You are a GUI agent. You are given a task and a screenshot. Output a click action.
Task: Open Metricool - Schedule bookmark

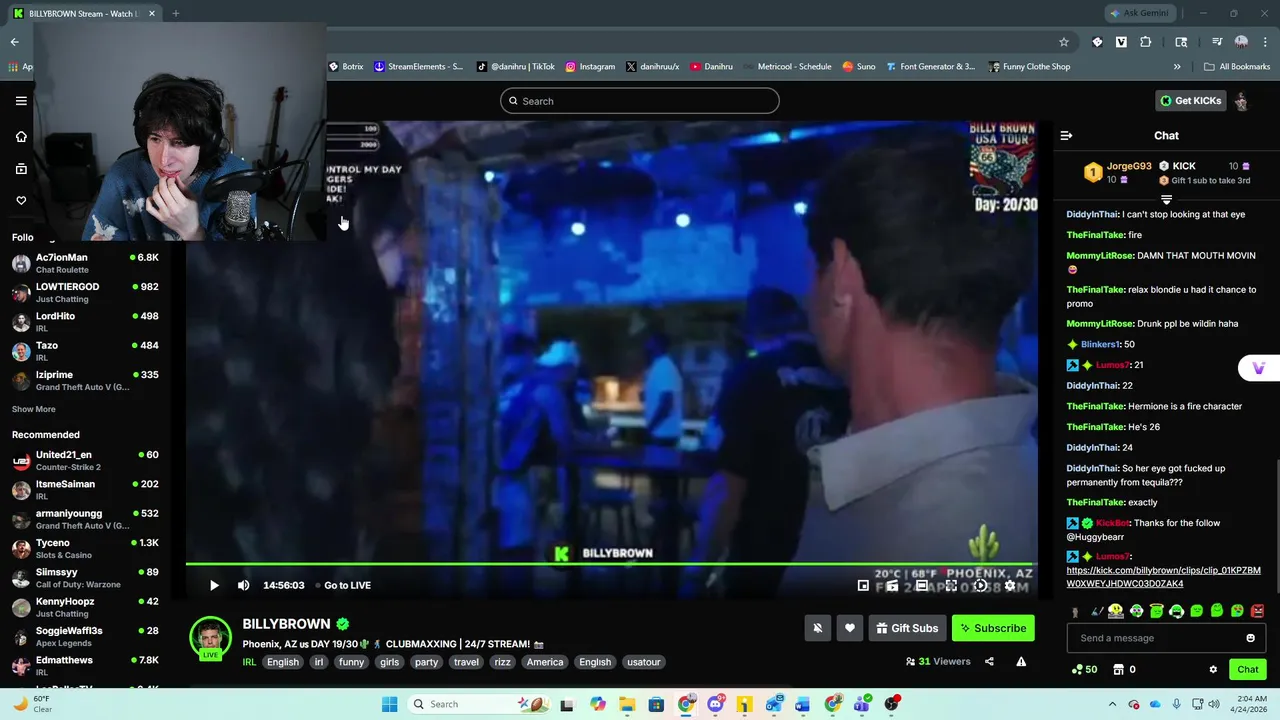(786, 67)
